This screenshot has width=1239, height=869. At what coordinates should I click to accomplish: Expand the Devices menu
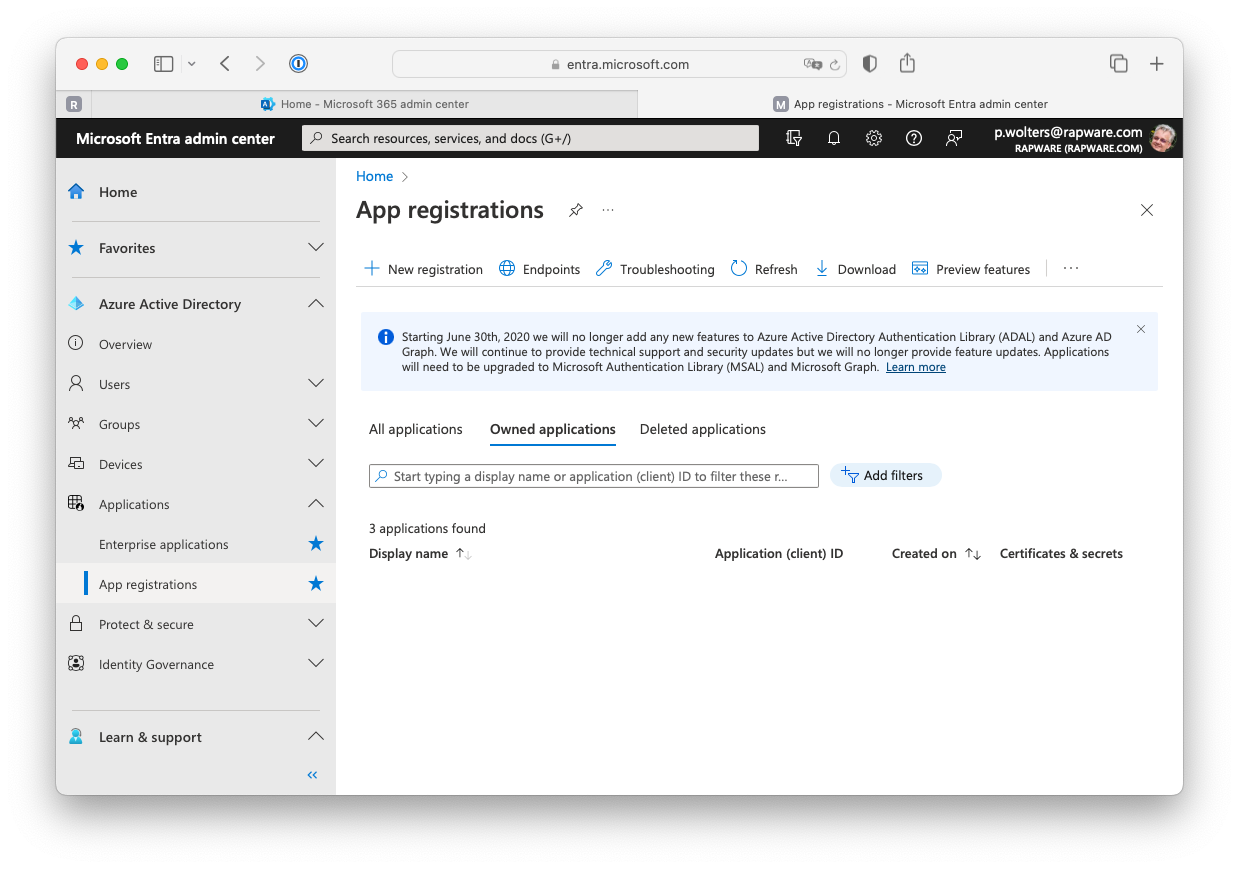pos(316,464)
